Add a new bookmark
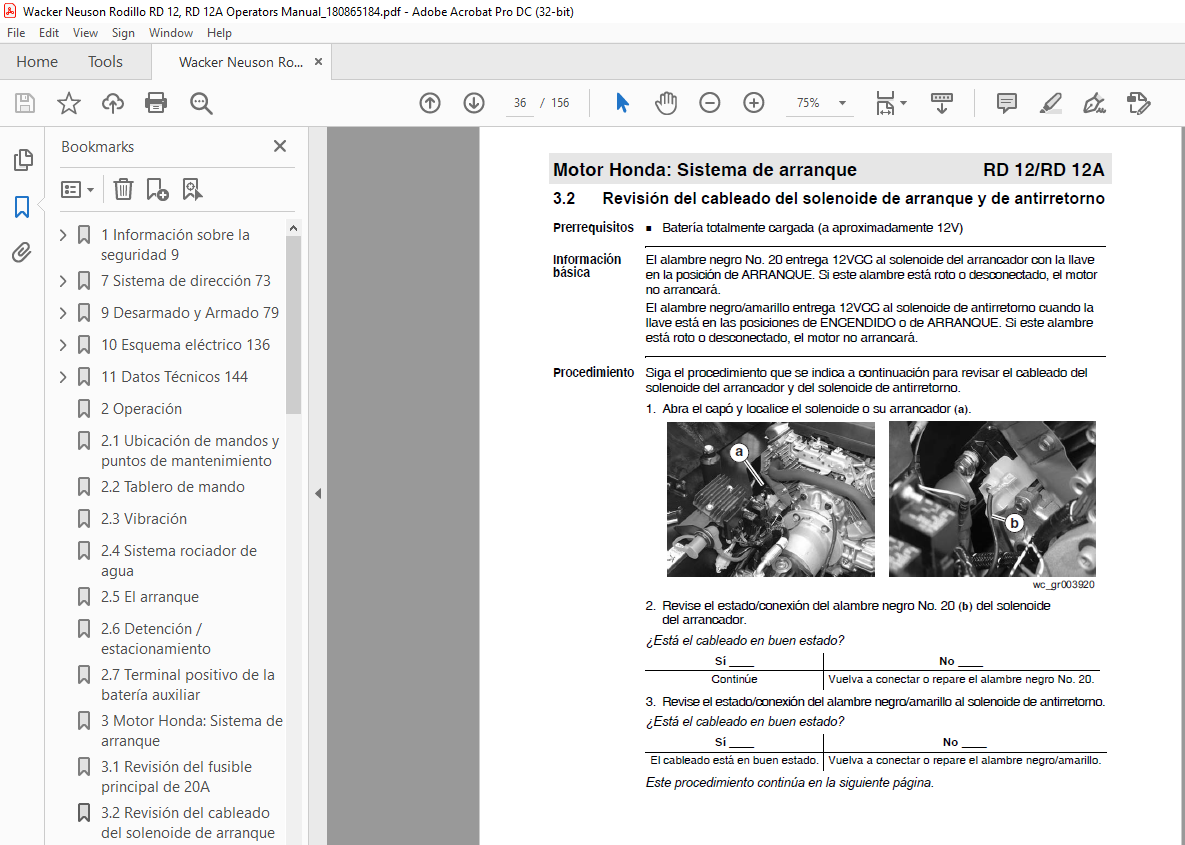The width and height of the screenshot is (1185, 845). (157, 189)
